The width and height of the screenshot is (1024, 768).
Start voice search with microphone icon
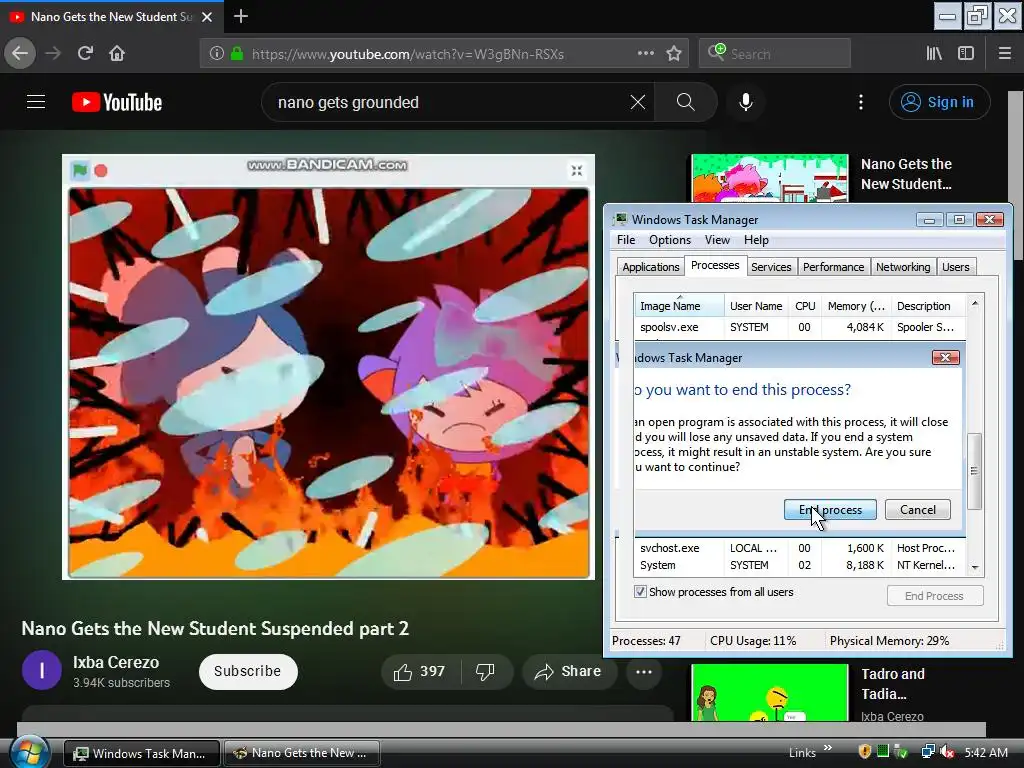coord(746,102)
